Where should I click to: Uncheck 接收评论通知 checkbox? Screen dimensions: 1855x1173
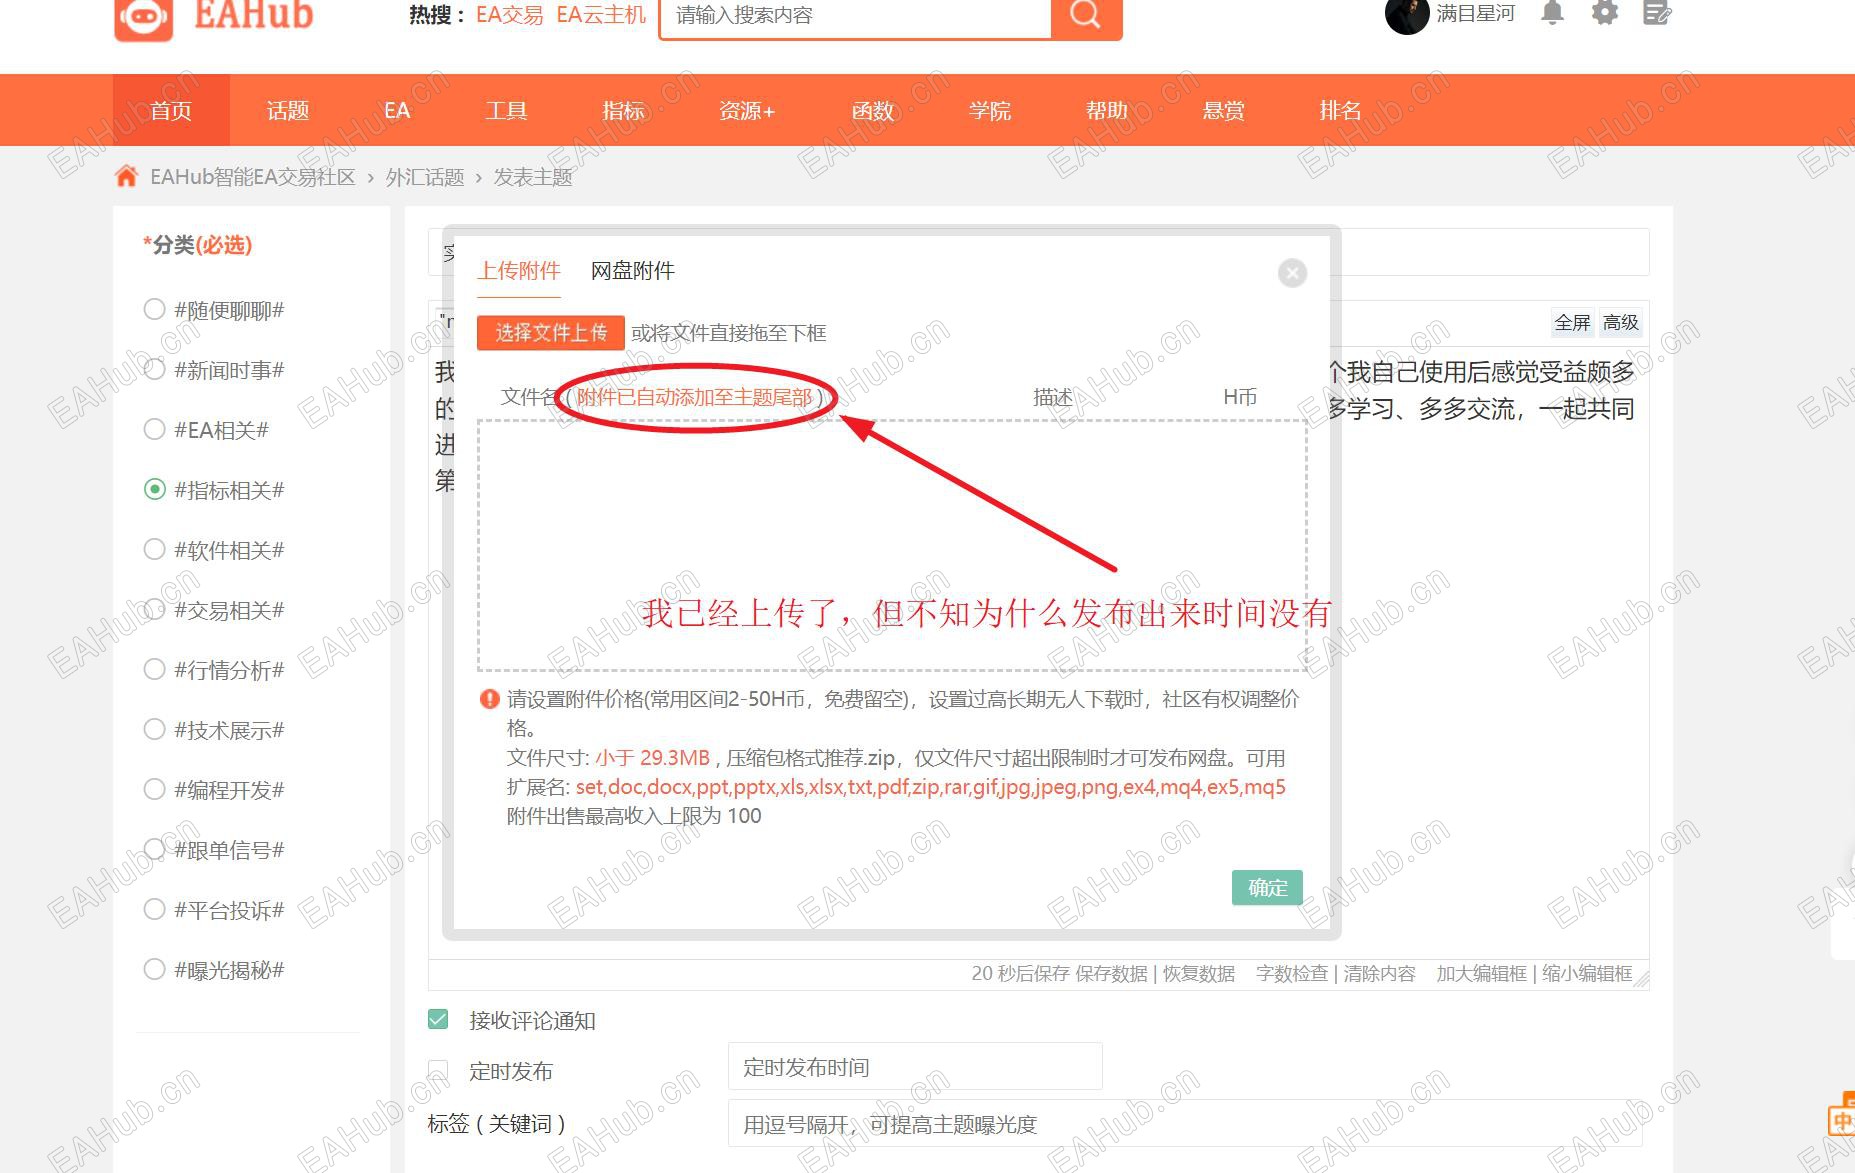click(438, 1019)
